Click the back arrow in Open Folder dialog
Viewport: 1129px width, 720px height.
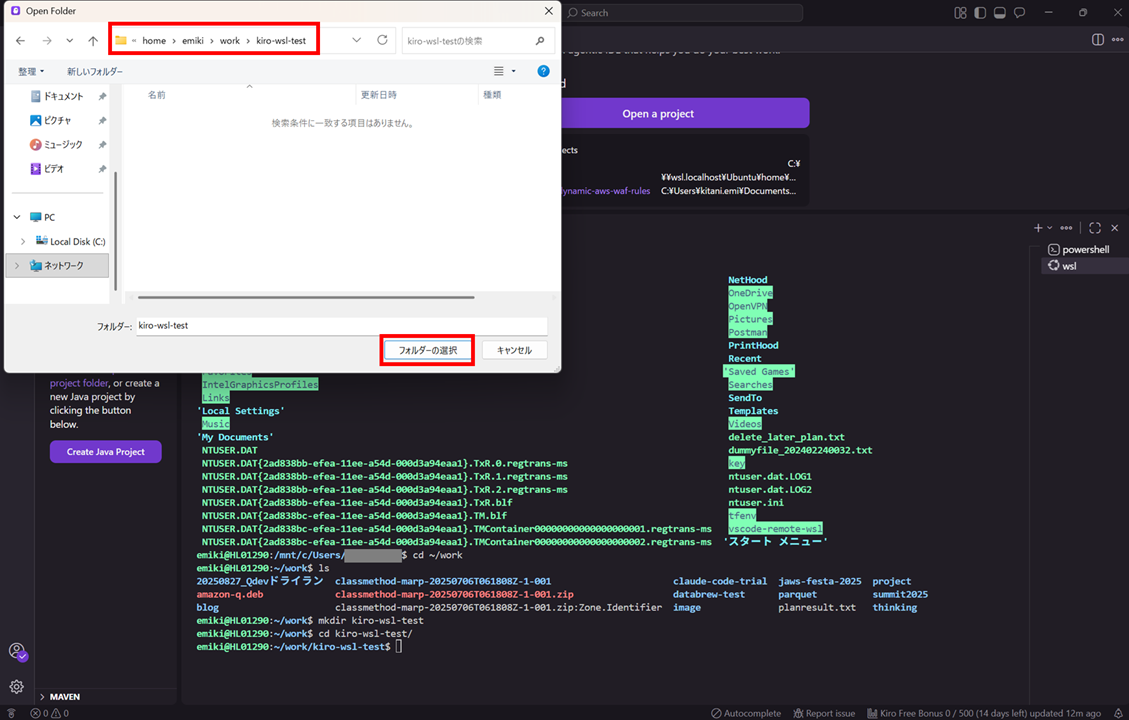click(x=20, y=41)
